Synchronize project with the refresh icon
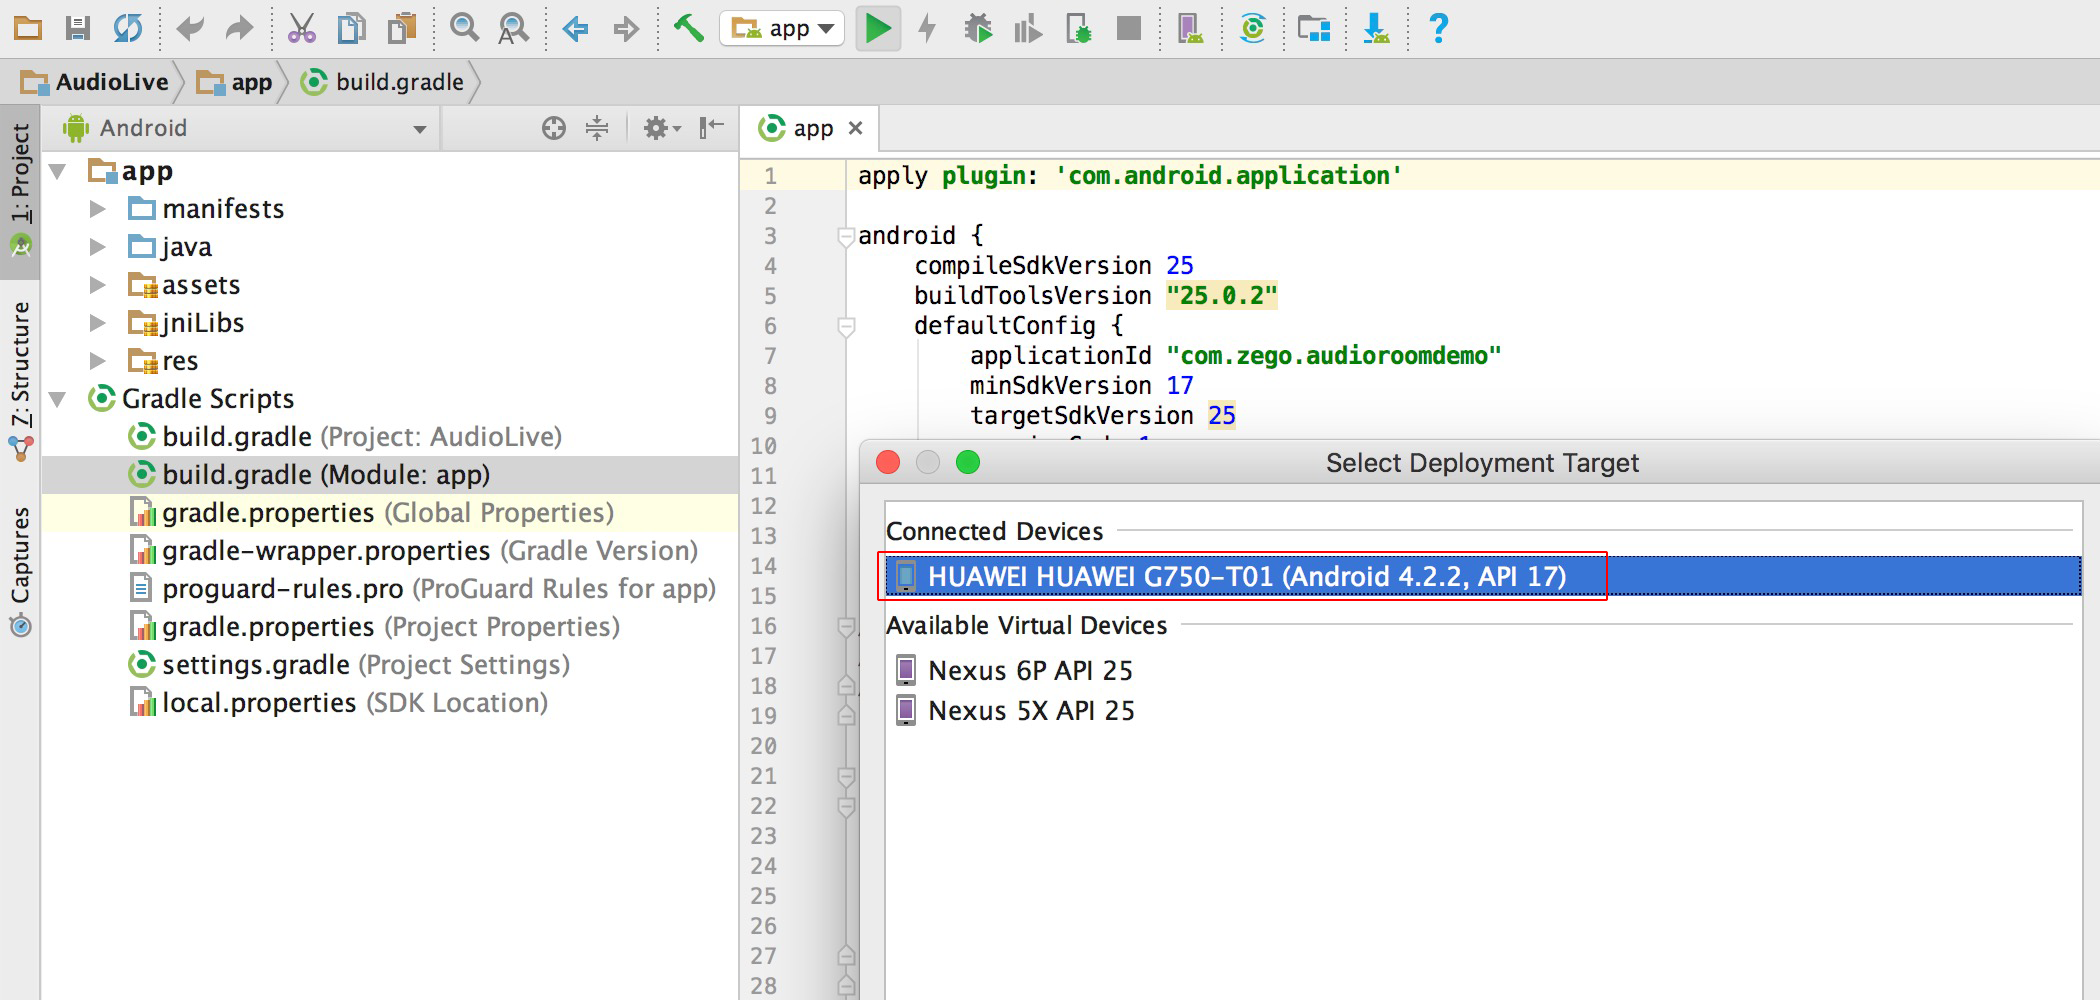Viewport: 2100px width, 1000px height. (128, 28)
